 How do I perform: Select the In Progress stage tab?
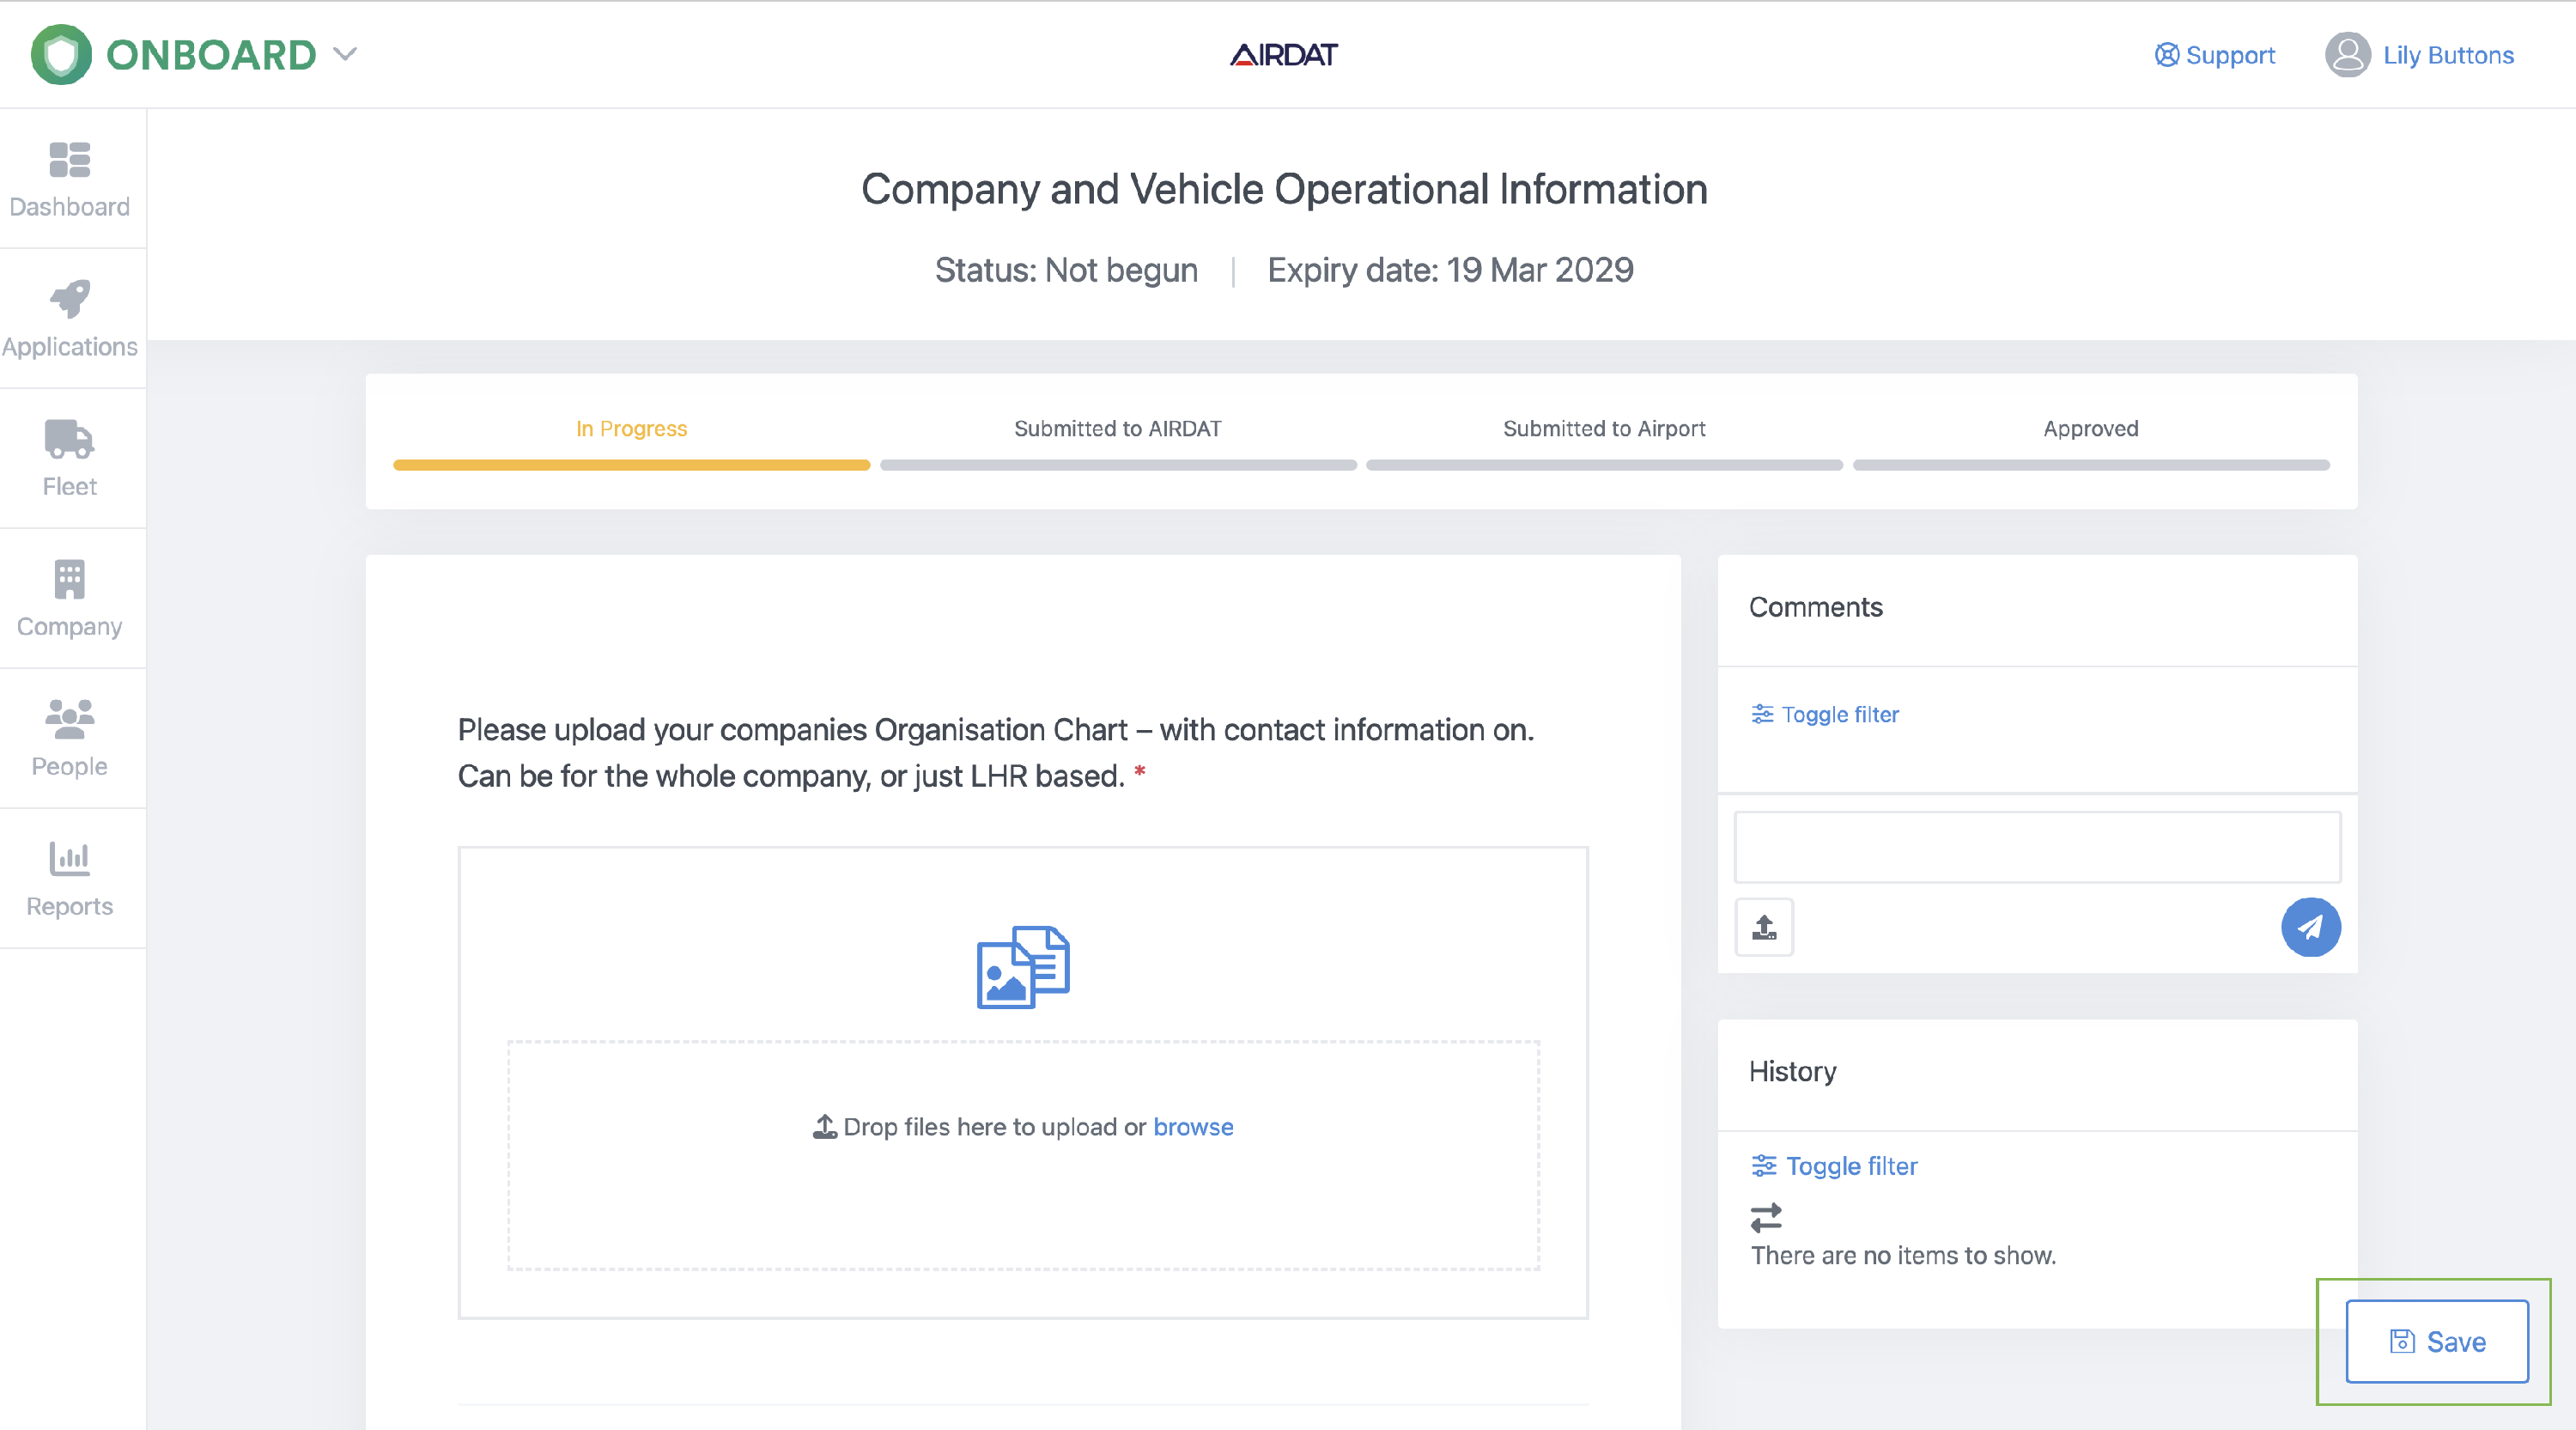(x=631, y=429)
